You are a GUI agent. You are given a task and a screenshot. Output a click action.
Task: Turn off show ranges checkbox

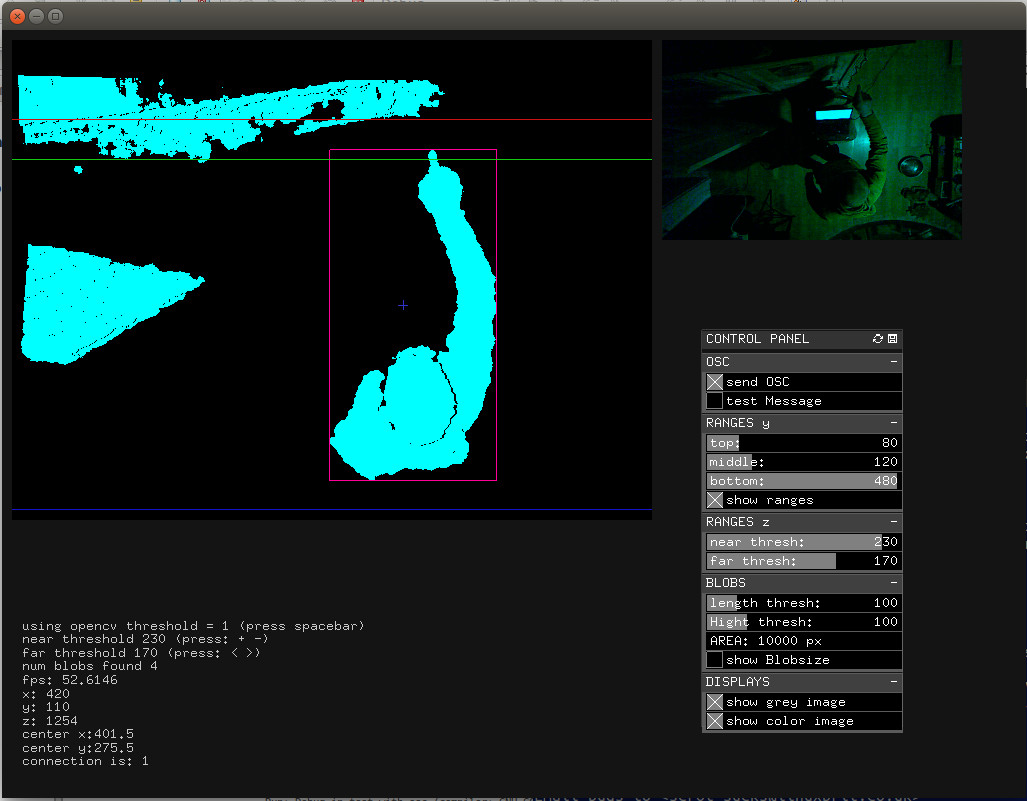tap(715, 500)
